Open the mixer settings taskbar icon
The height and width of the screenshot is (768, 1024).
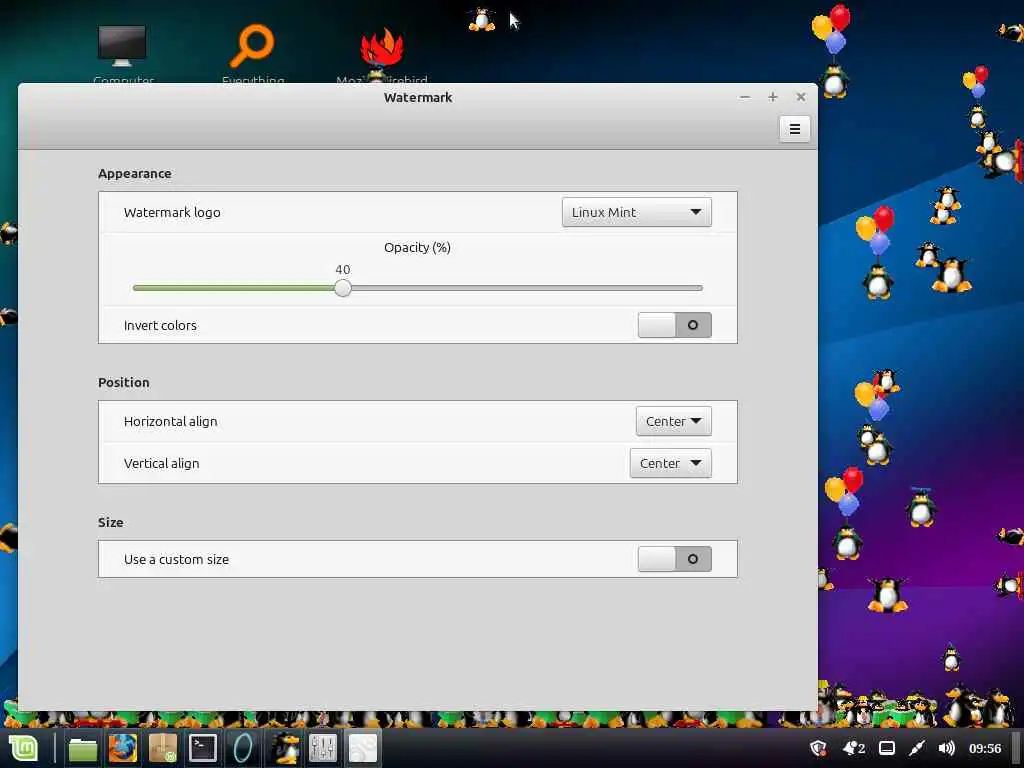click(322, 748)
